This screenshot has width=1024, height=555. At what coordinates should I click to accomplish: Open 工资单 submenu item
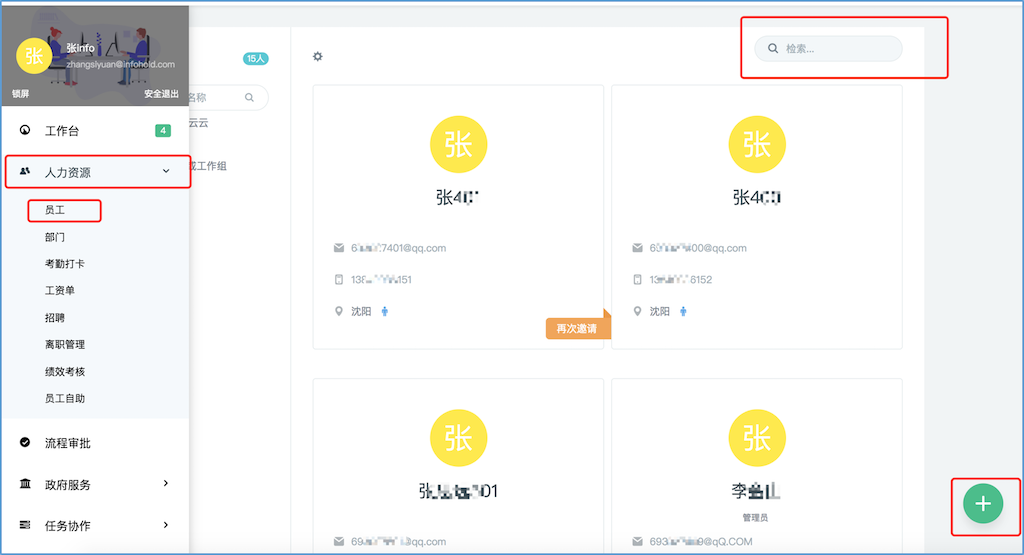point(59,291)
